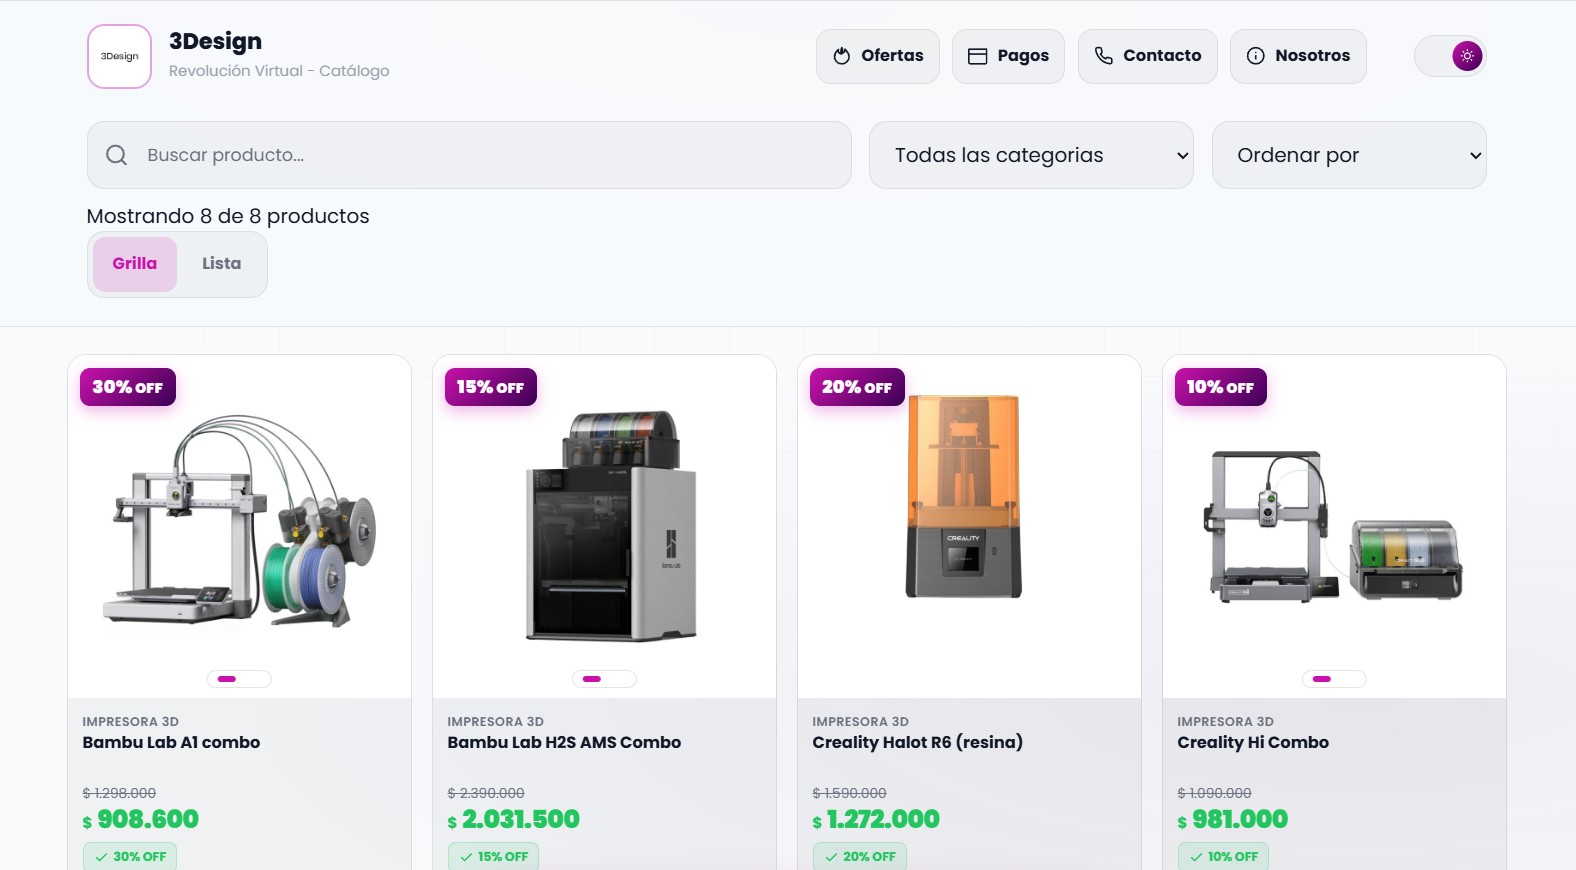Click the 30% OFF badge on Bambu Lab A1
The width and height of the screenshot is (1576, 870).
128,387
